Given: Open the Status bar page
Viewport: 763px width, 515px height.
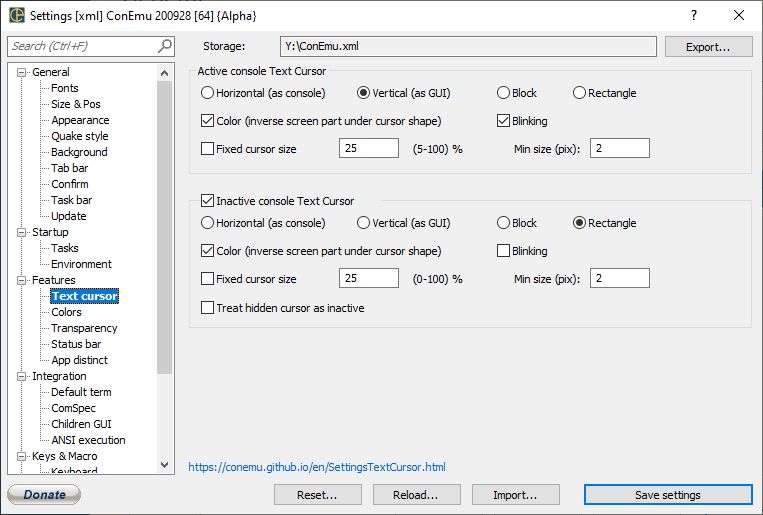Looking at the screenshot, I should point(76,344).
